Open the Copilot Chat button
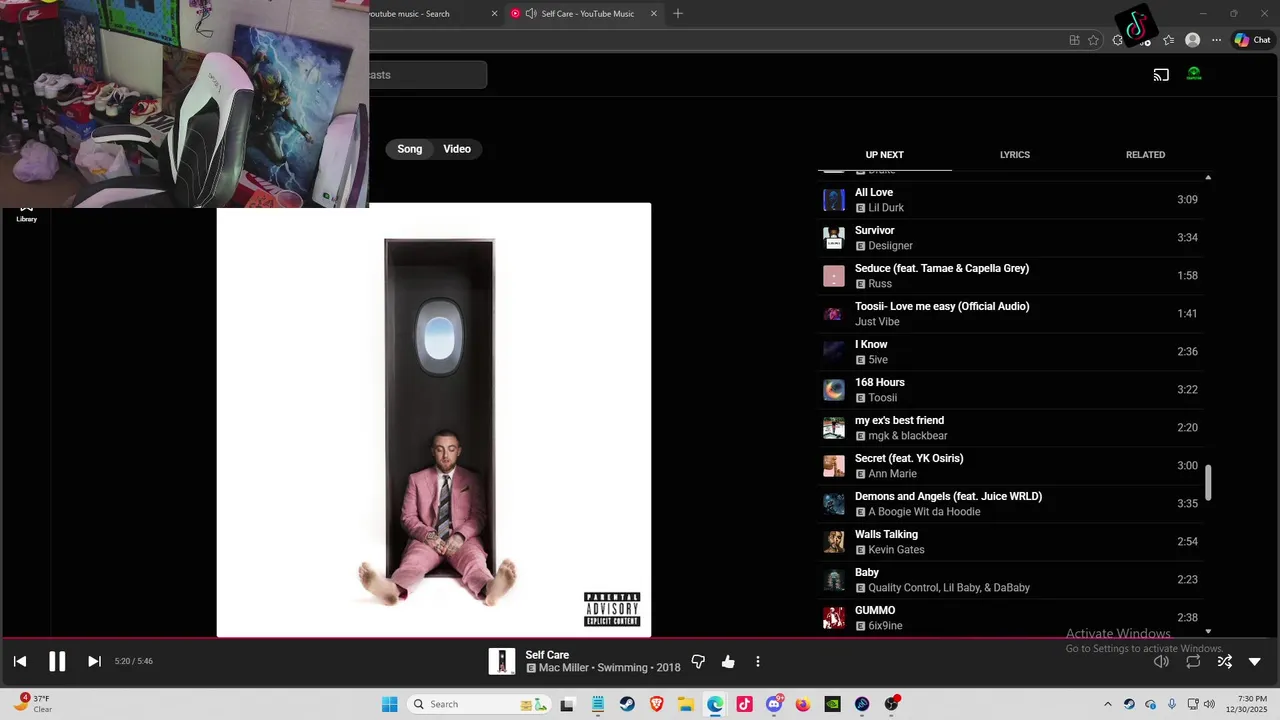The height and width of the screenshot is (720, 1280). point(1252,40)
